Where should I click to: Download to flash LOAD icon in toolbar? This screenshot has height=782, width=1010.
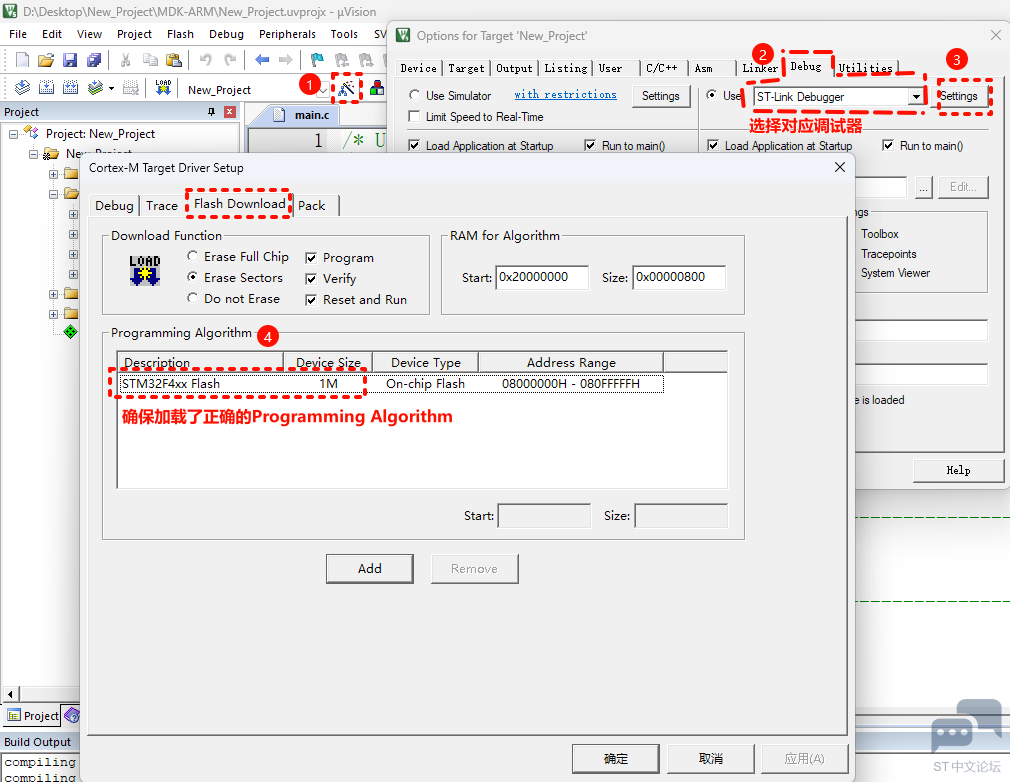click(163, 88)
